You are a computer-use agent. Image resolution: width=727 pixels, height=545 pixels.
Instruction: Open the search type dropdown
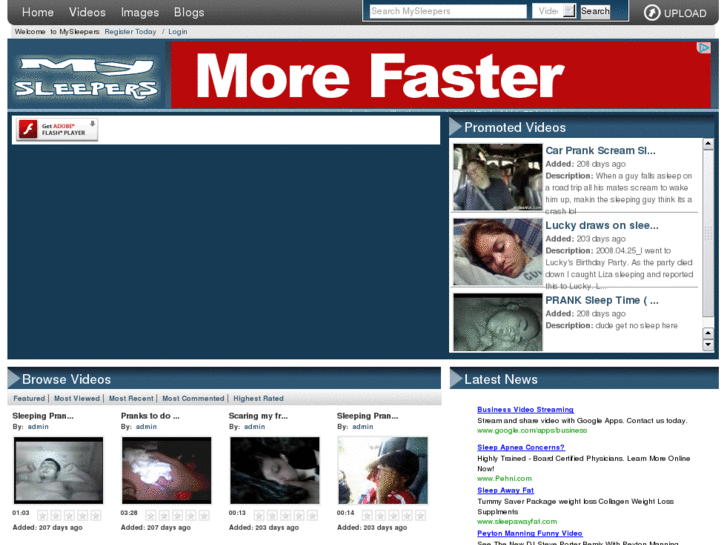coord(554,11)
